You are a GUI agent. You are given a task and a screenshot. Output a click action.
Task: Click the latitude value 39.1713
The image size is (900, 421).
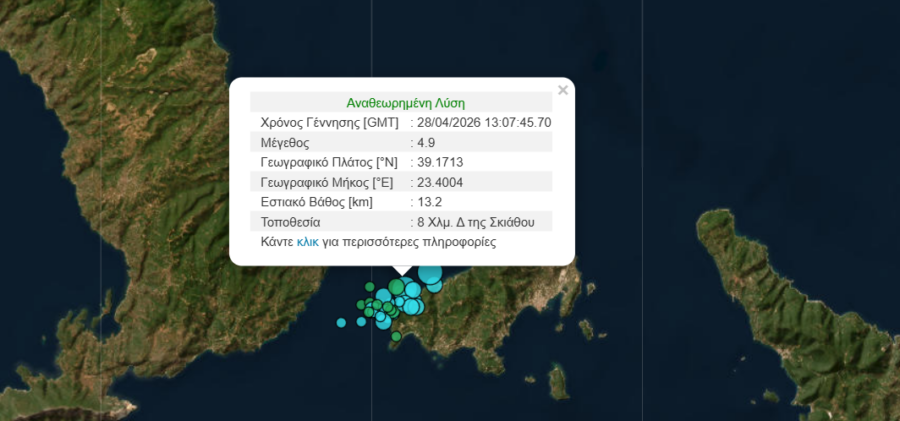(x=440, y=162)
